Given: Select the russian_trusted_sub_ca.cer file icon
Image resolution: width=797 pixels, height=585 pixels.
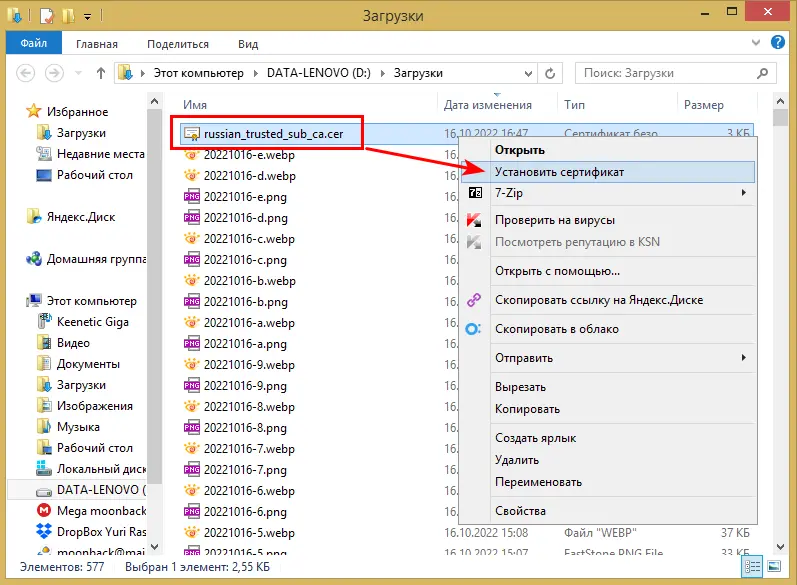Looking at the screenshot, I should point(192,134).
